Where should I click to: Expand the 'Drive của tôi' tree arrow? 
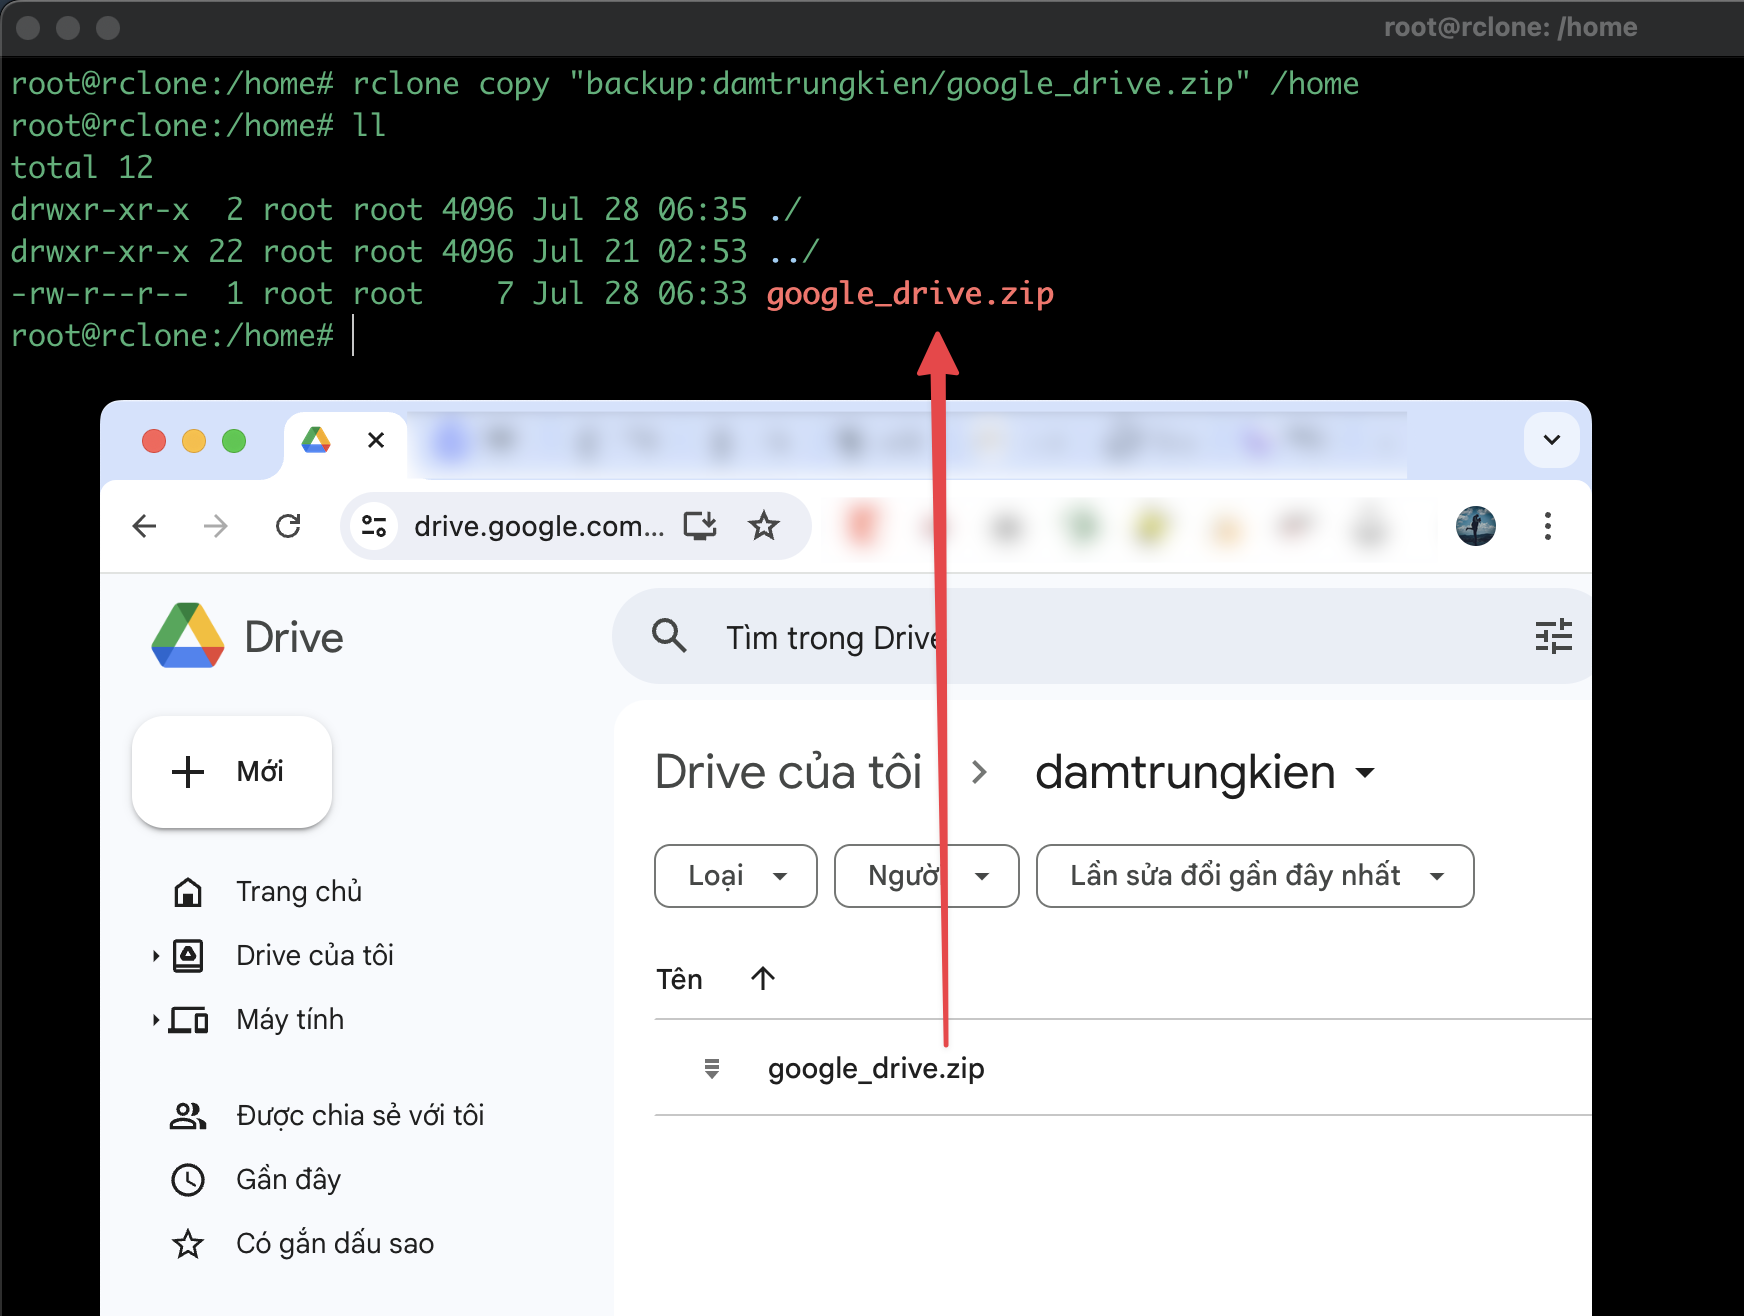tap(156, 956)
